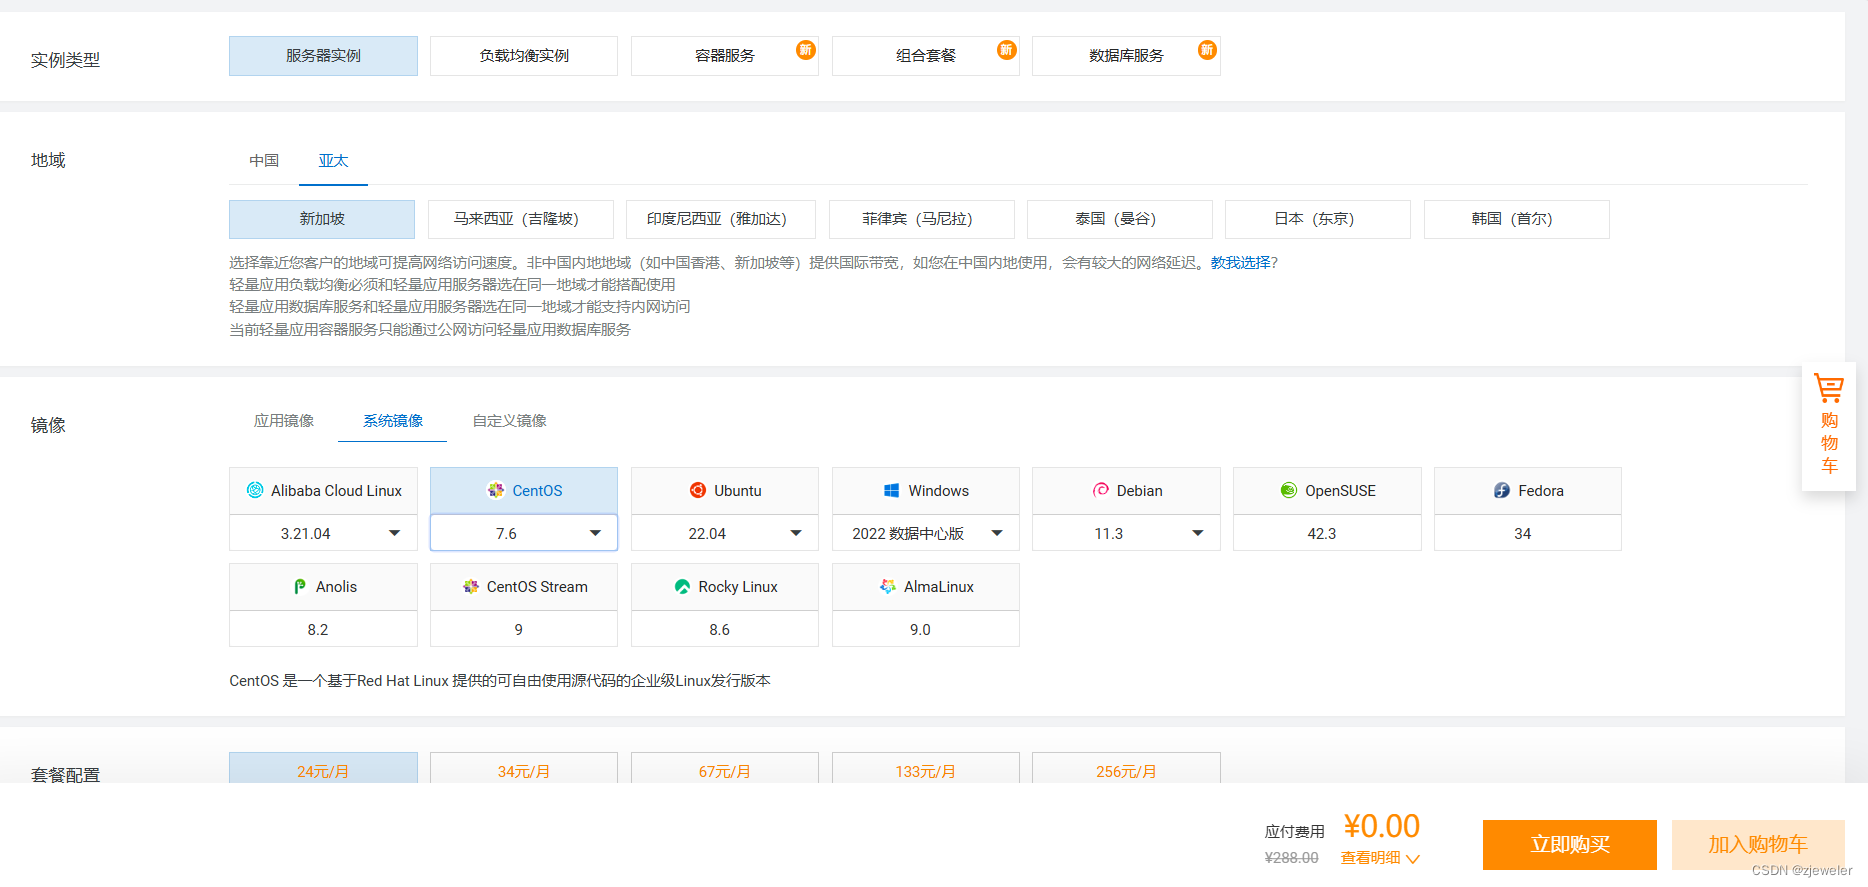Select OpenSUSE 42.3 version field
Image resolution: width=1868 pixels, height=887 pixels.
1327,533
